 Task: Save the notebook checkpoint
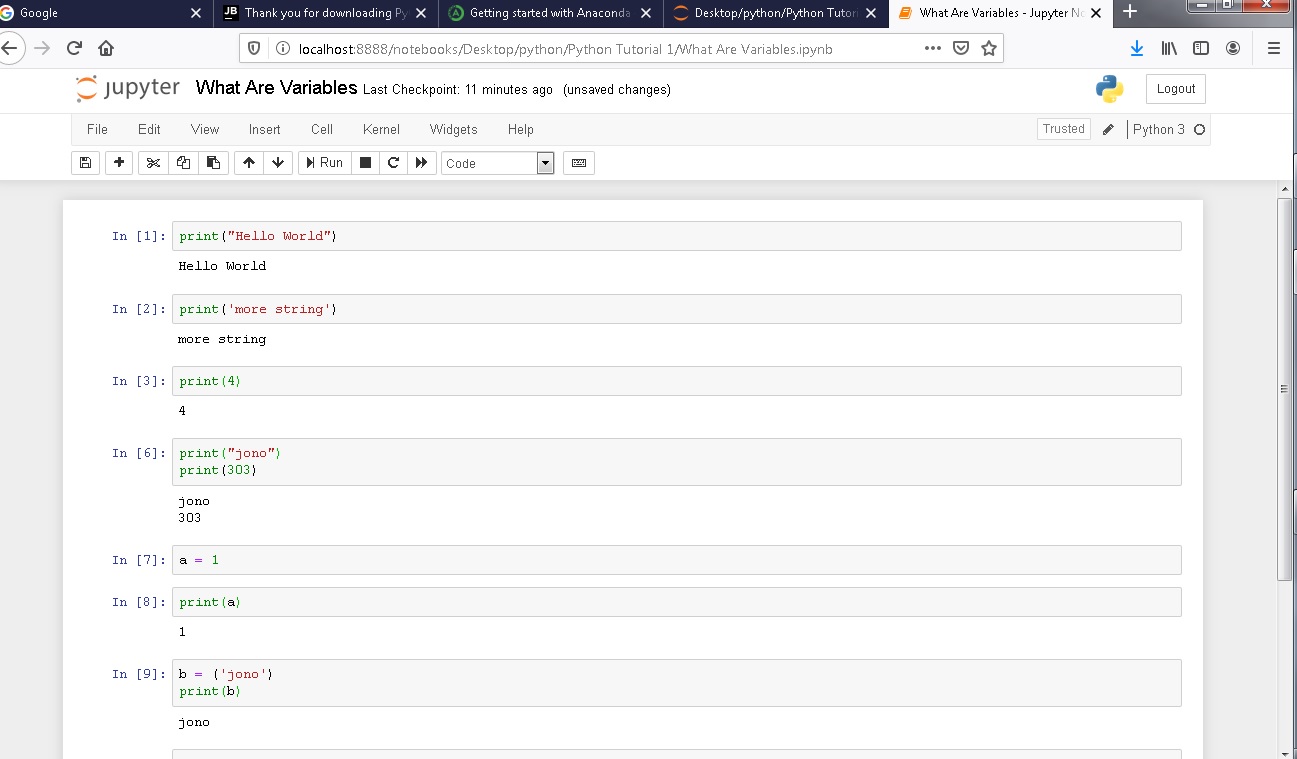click(85, 162)
